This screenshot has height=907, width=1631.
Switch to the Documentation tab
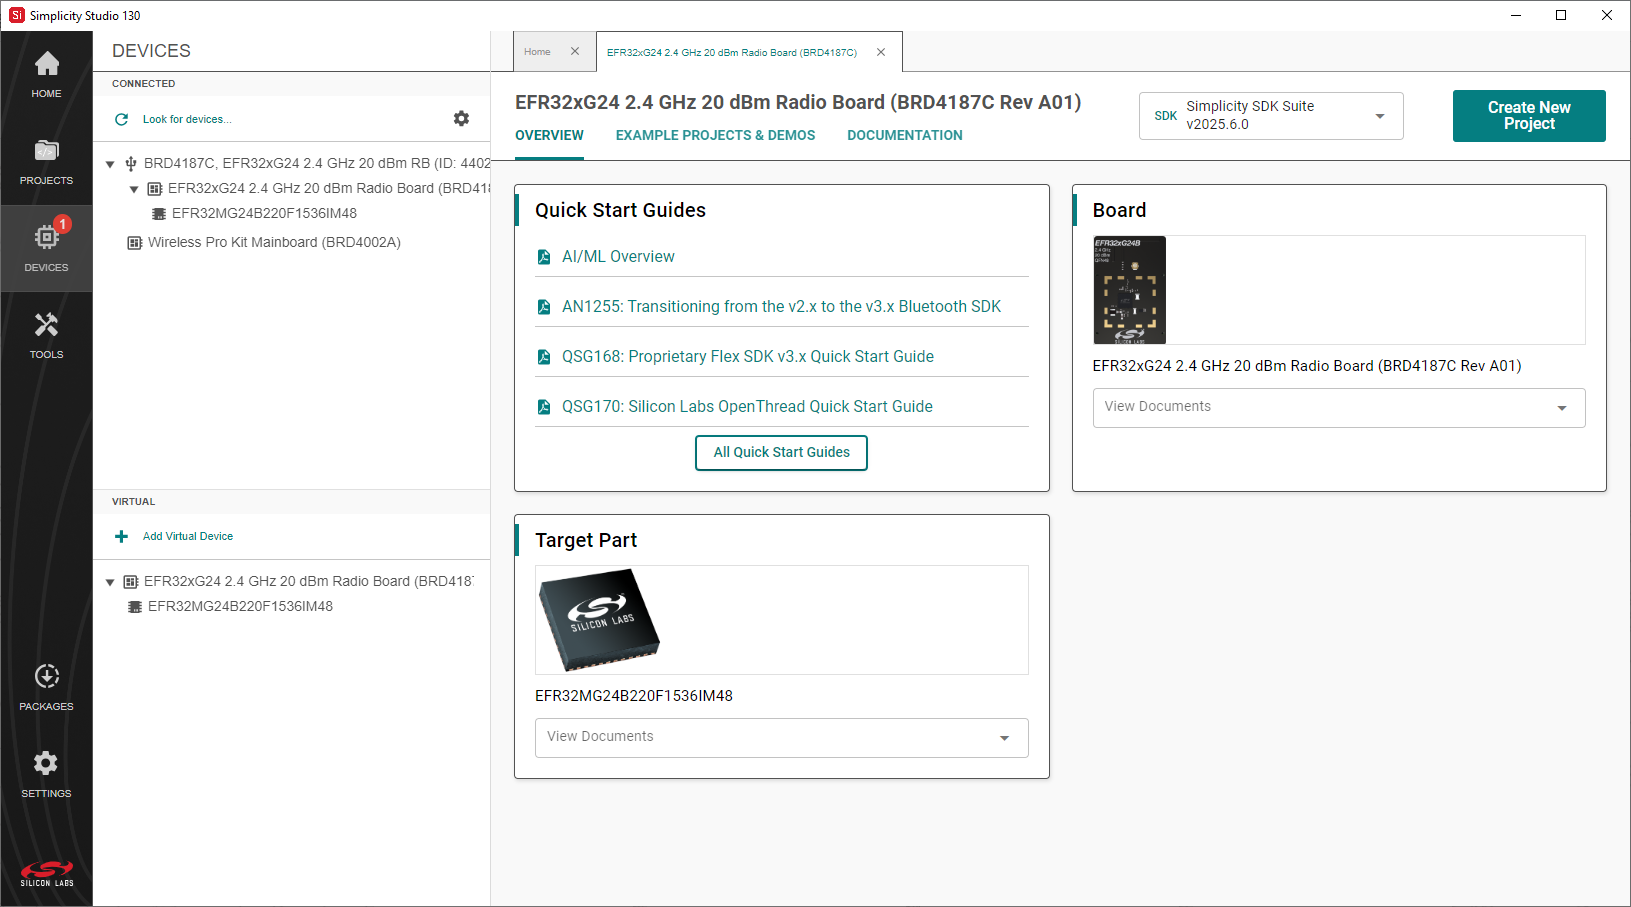tap(905, 136)
